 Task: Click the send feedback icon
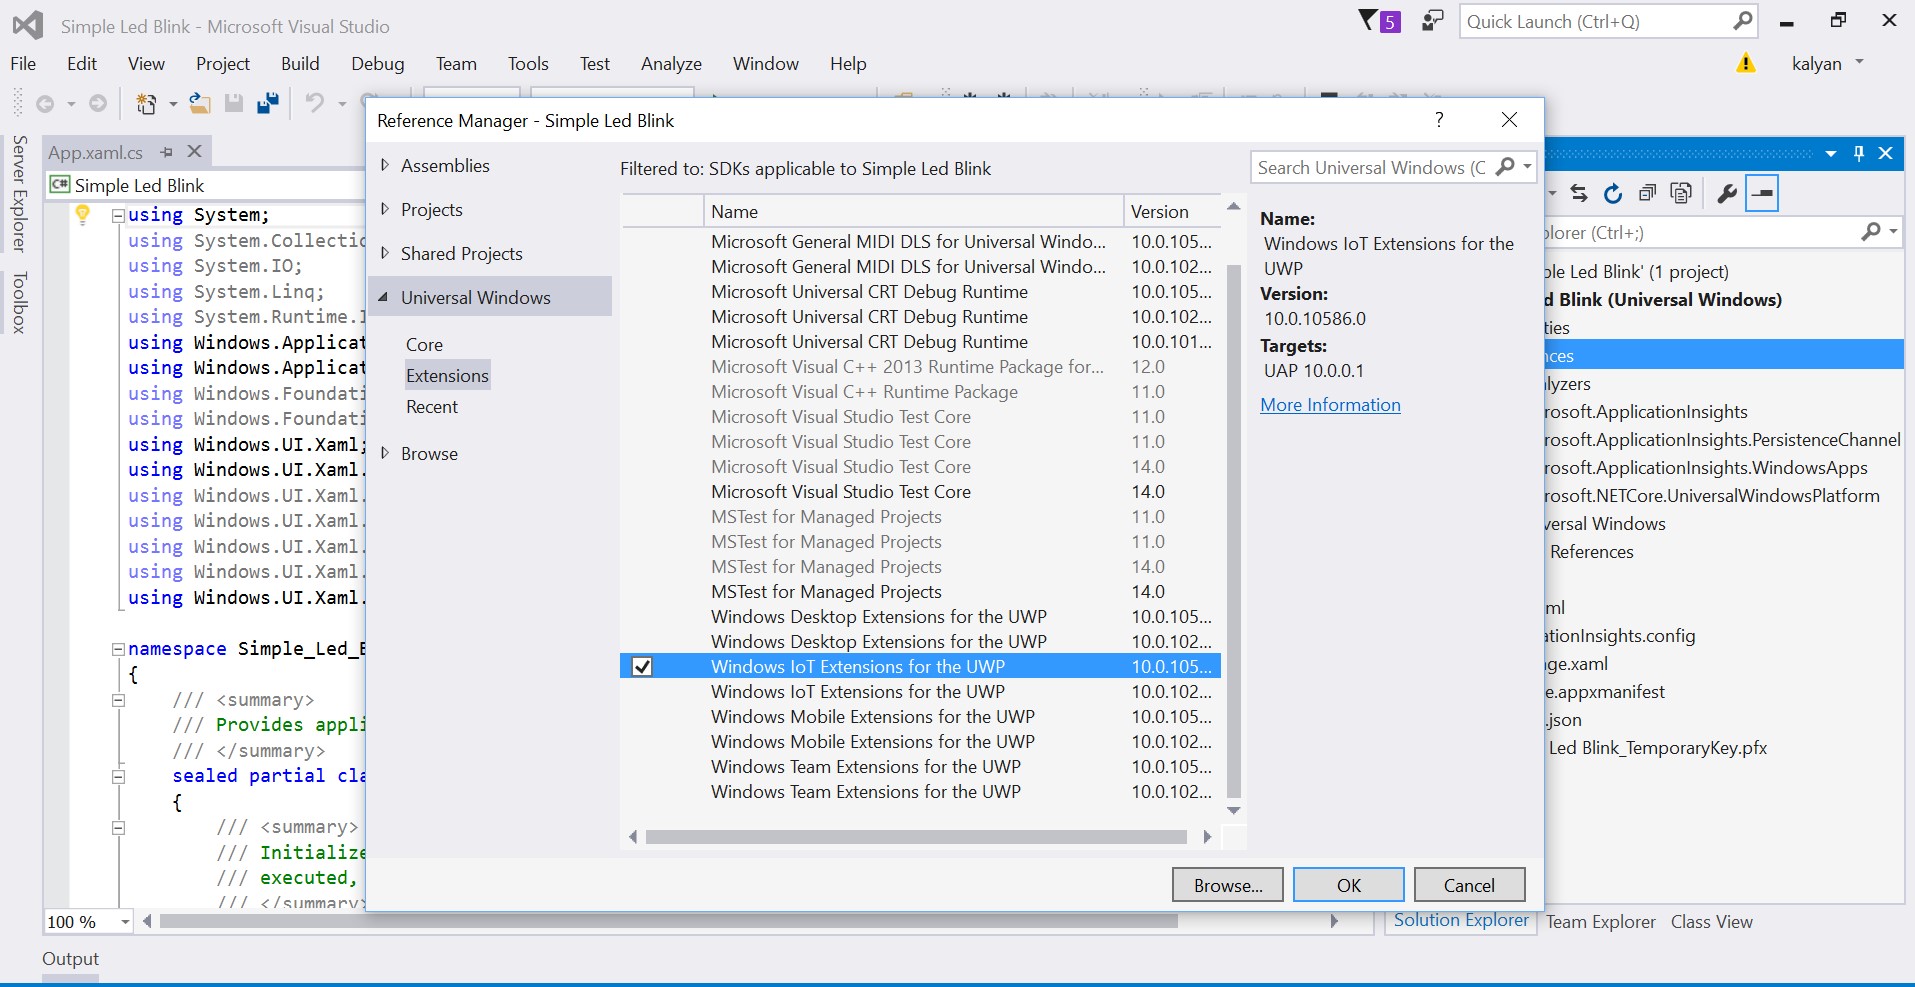pyautogui.click(x=1433, y=21)
